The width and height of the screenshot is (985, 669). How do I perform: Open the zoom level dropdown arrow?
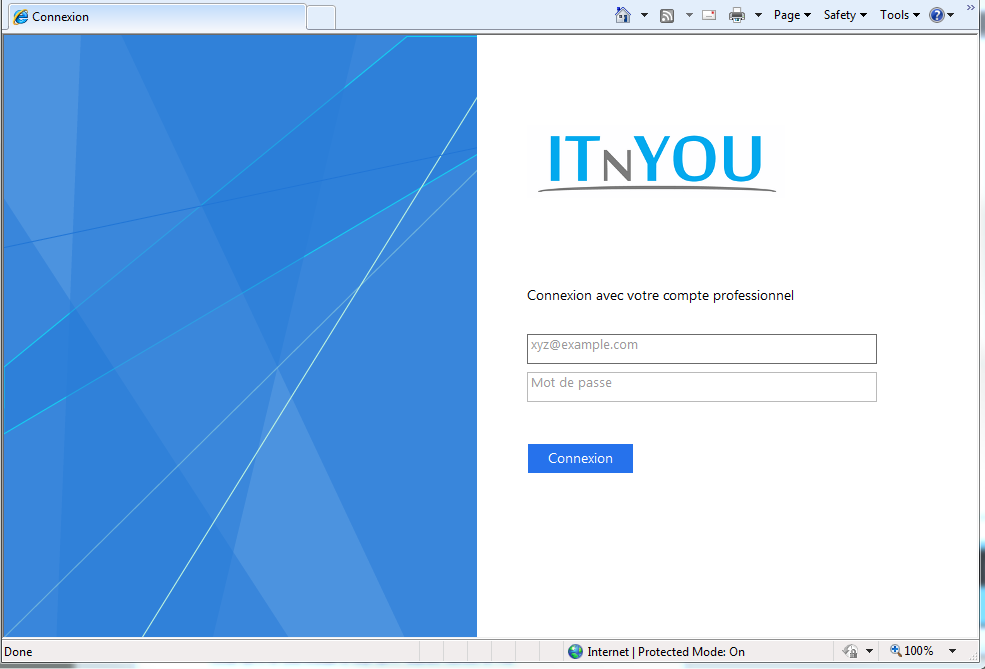pyautogui.click(x=952, y=651)
